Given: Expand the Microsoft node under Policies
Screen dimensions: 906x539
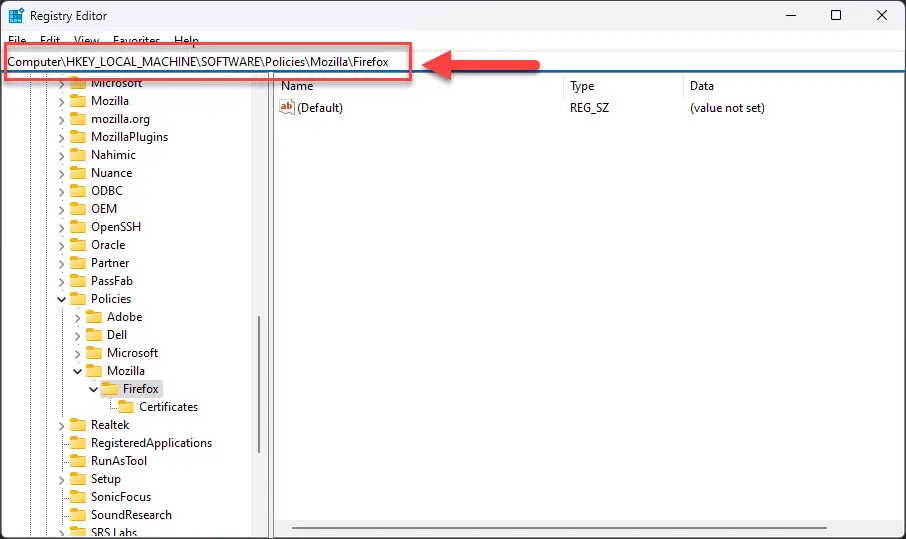Looking at the screenshot, I should coord(77,353).
